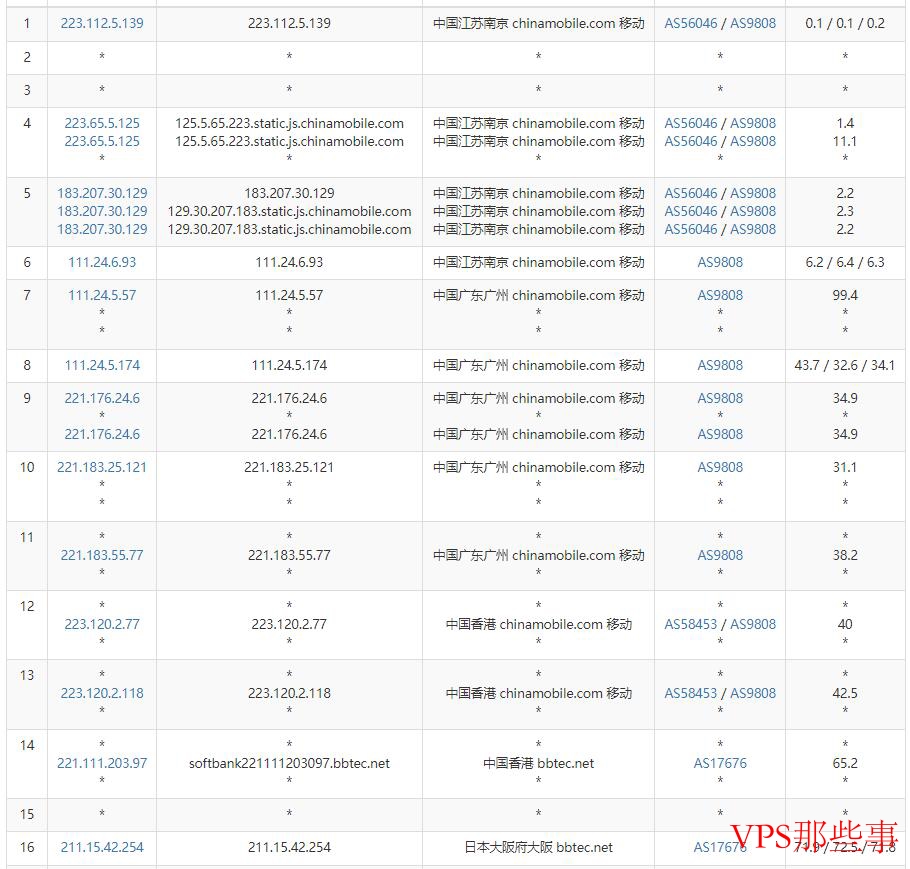
Task: Open the AS9808 link for hop 11
Action: tap(720, 555)
